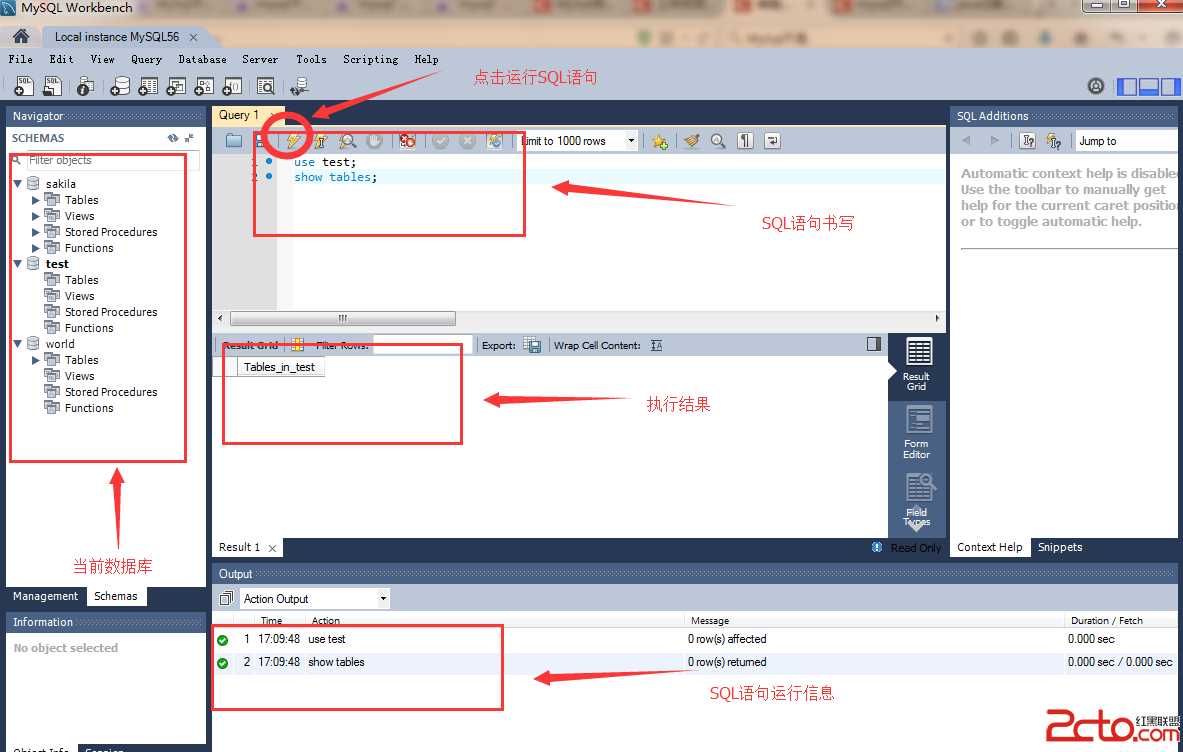Click the create new table icon
This screenshot has width=1183, height=752.
pyautogui.click(x=148, y=87)
